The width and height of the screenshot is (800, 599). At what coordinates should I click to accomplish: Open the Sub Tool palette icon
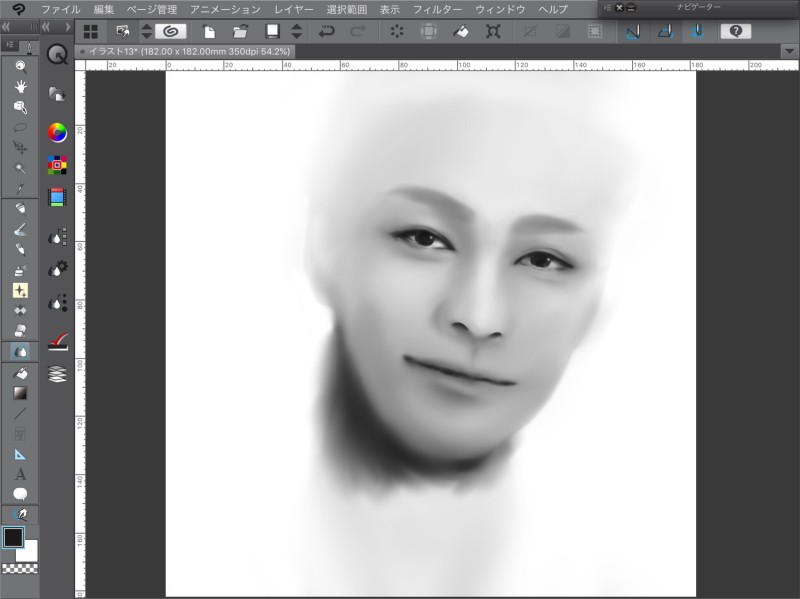click(x=57, y=237)
